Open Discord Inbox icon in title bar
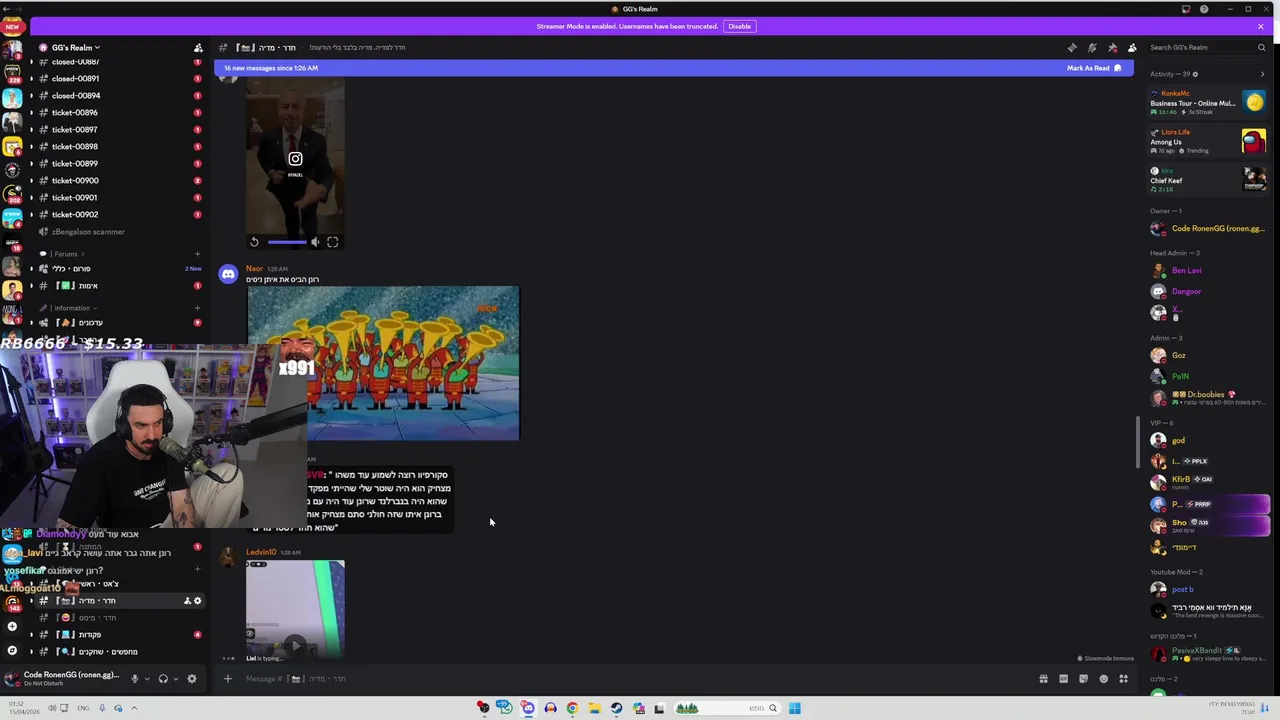1280x720 pixels. tap(1186, 9)
